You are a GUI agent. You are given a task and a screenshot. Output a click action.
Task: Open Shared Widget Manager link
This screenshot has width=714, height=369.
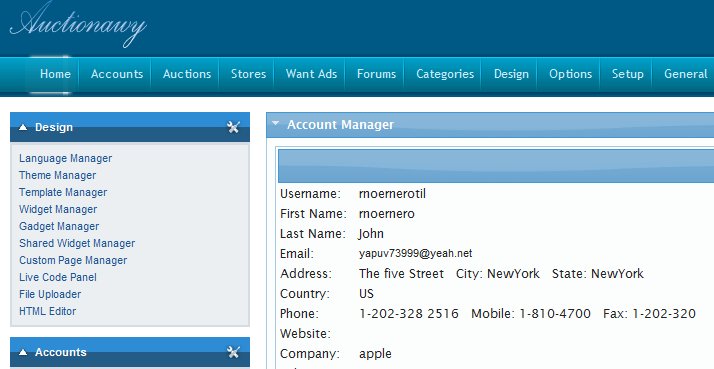coord(77,243)
